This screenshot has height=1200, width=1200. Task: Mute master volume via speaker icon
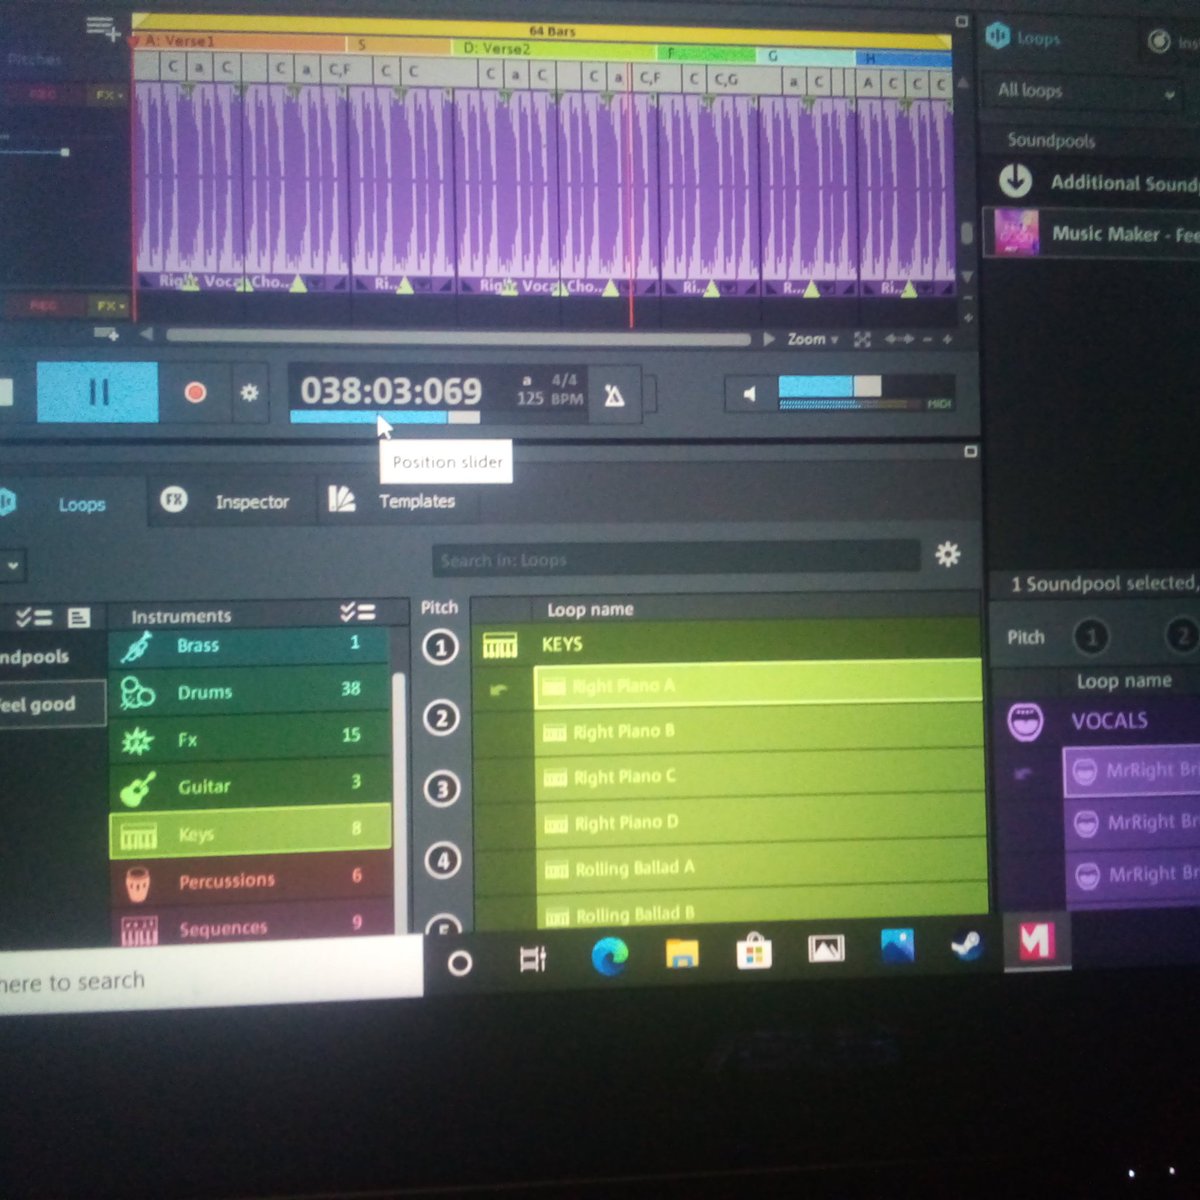pyautogui.click(x=749, y=394)
